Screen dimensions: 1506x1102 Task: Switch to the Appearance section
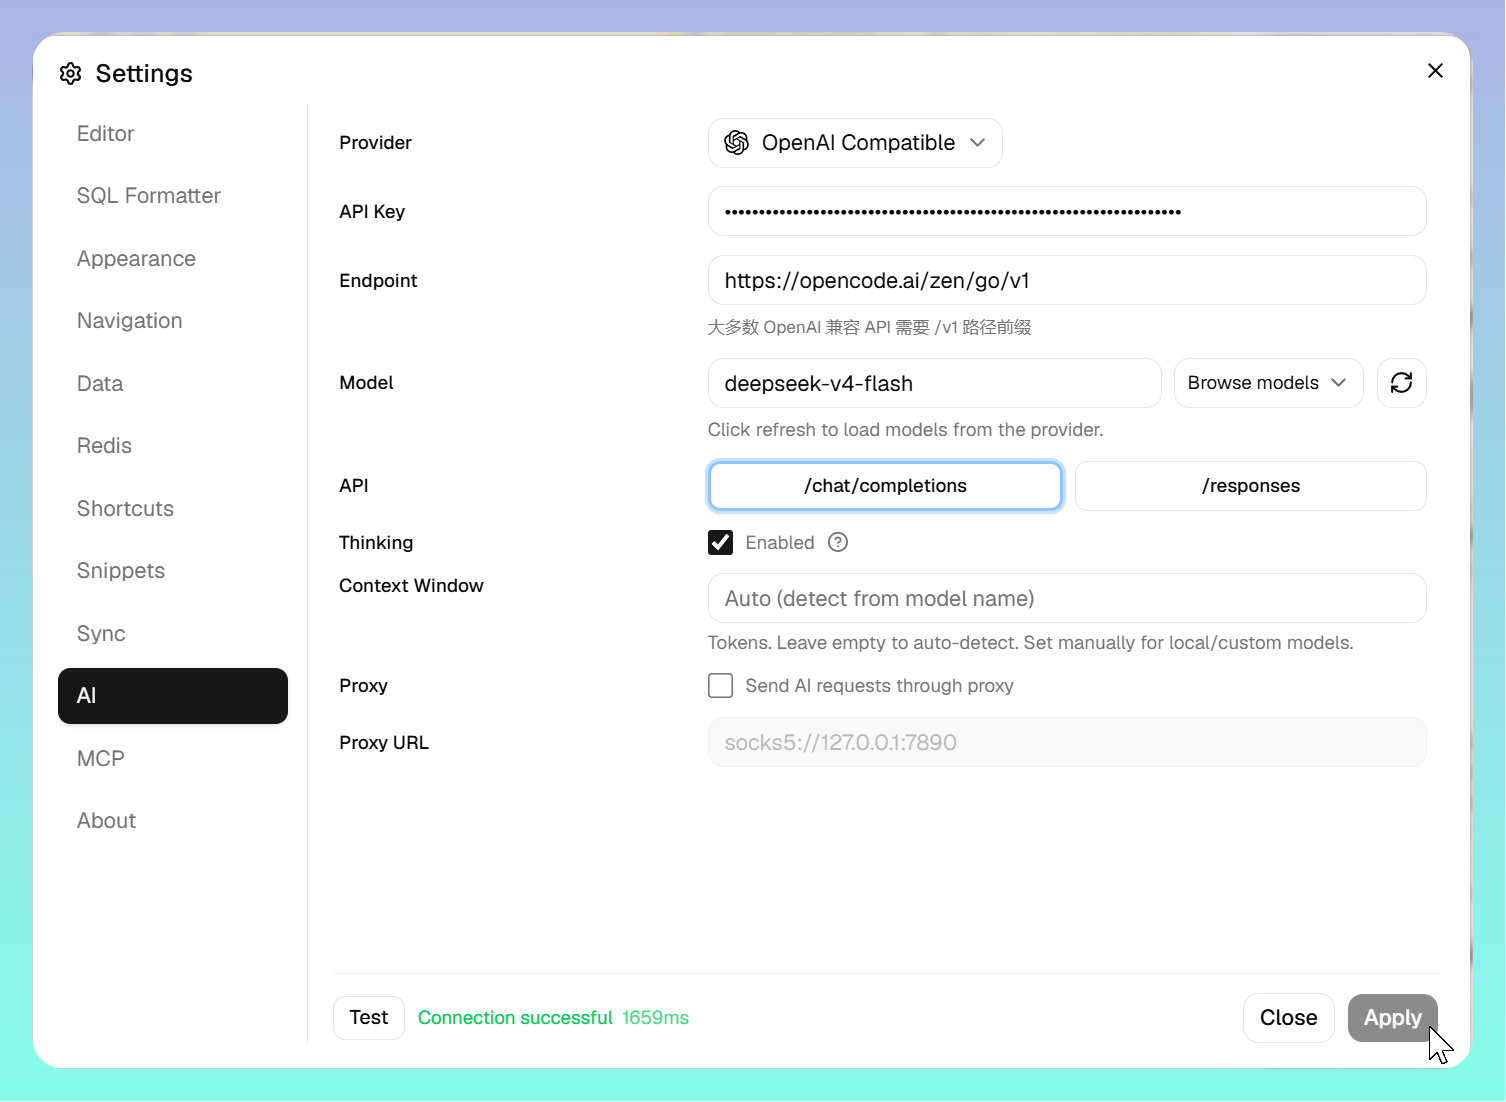click(173, 259)
